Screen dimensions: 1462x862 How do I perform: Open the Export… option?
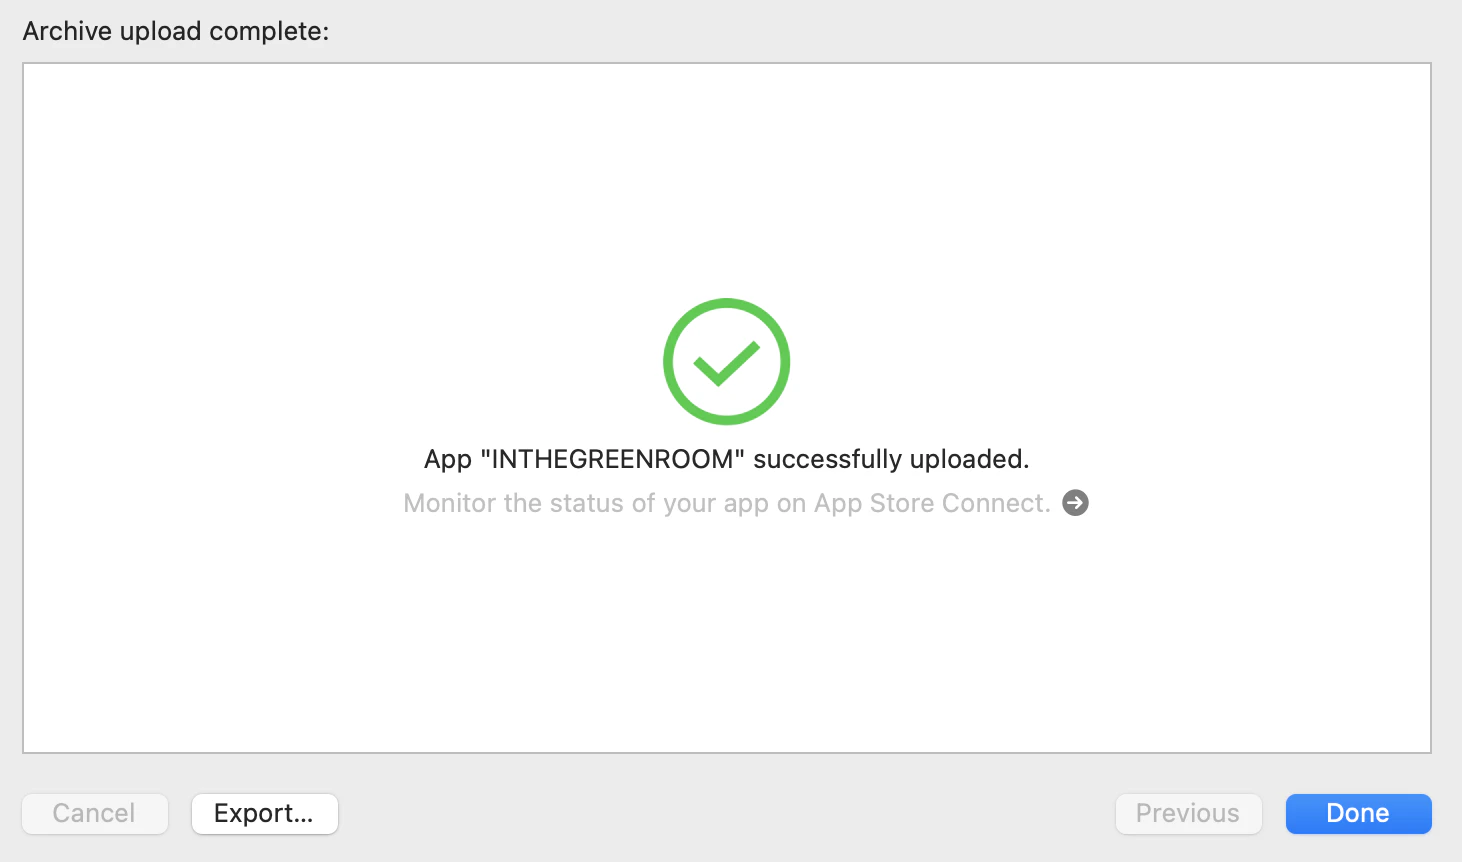coord(264,814)
